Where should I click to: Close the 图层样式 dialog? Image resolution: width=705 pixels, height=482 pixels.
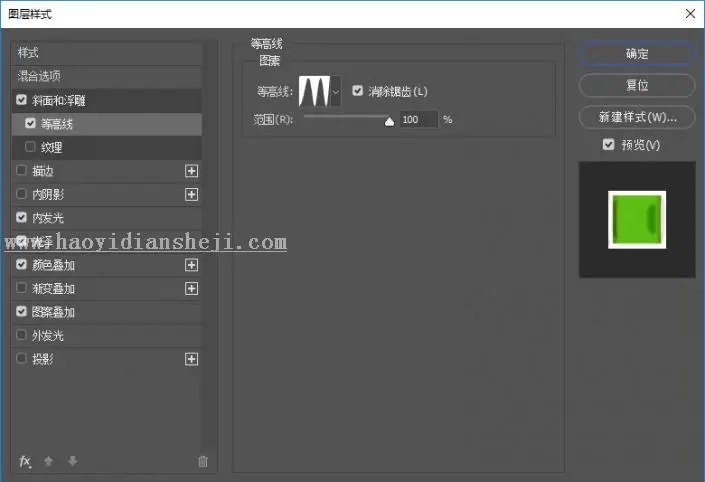(691, 13)
